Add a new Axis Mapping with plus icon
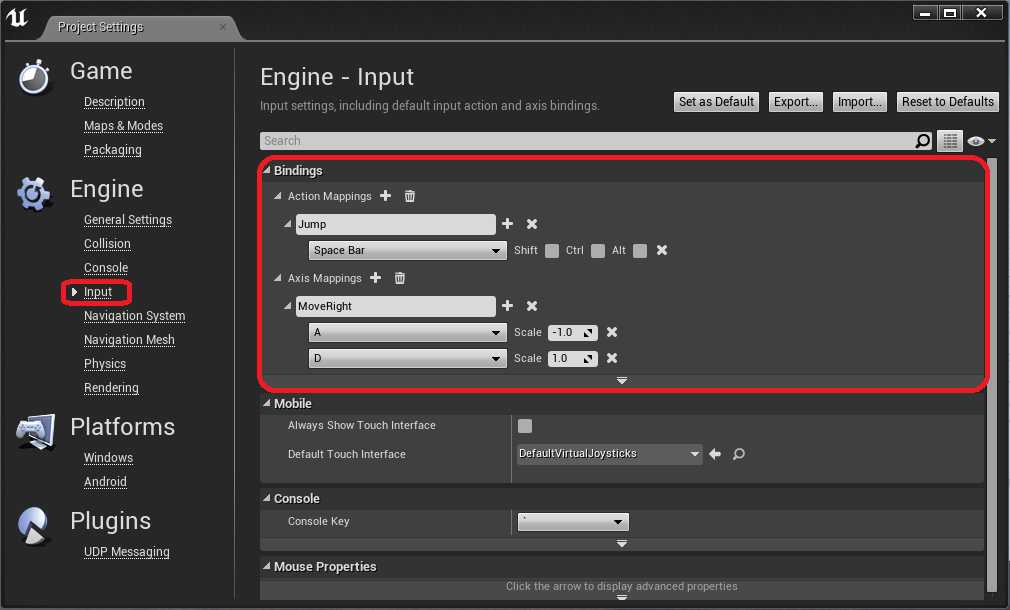Viewport: 1010px width, 610px height. 376,278
